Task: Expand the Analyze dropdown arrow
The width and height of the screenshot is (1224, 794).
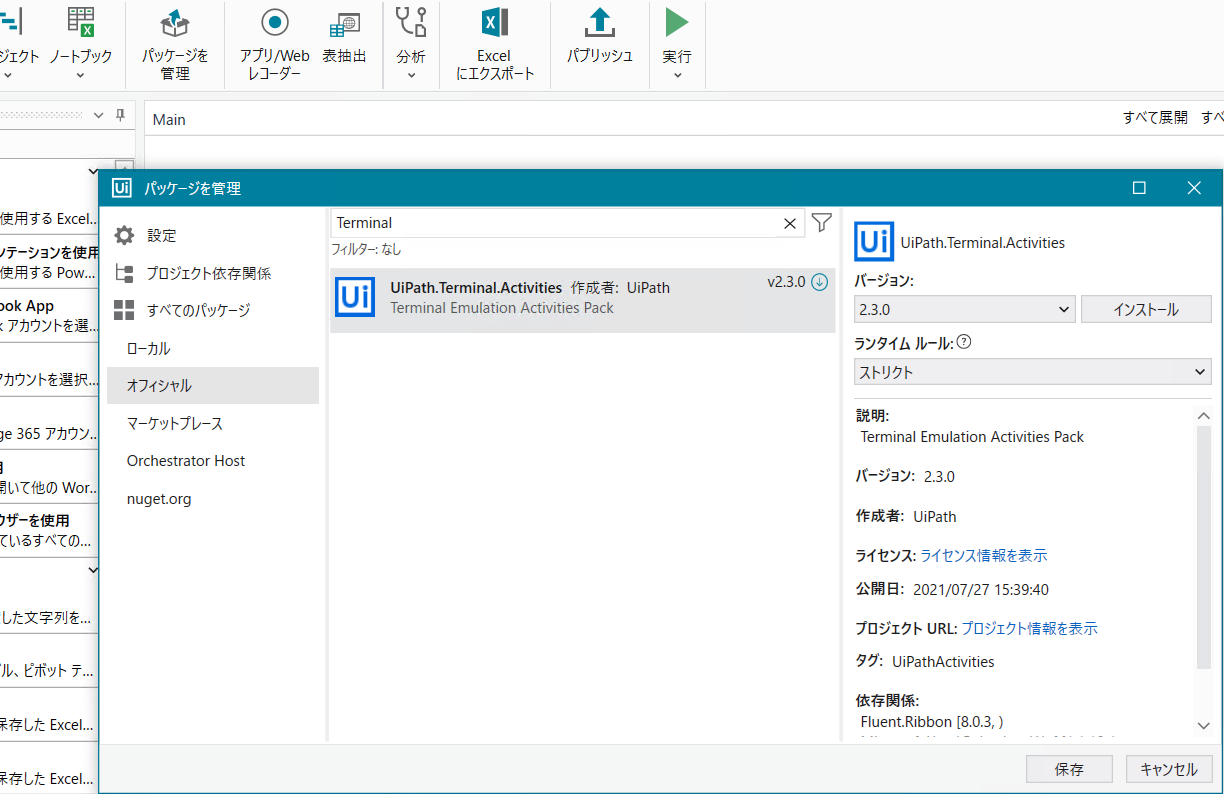Action: (x=411, y=75)
